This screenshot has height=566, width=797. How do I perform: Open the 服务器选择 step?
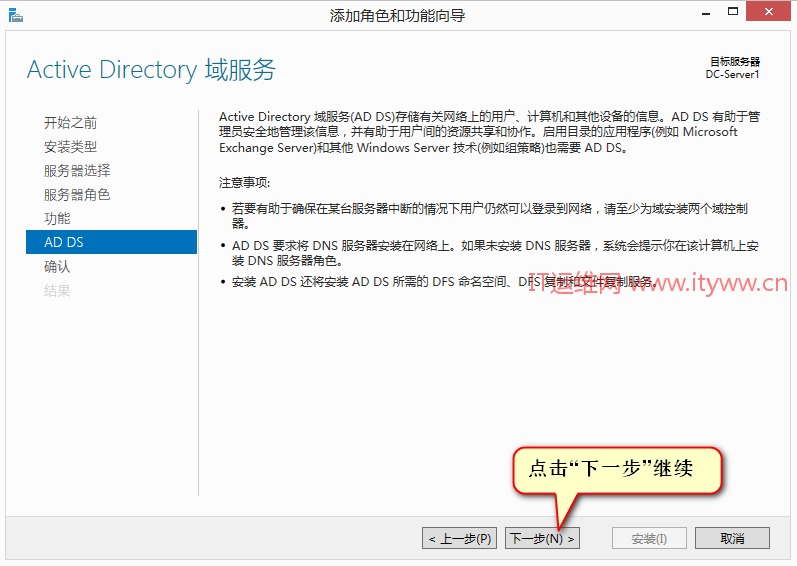[77, 171]
